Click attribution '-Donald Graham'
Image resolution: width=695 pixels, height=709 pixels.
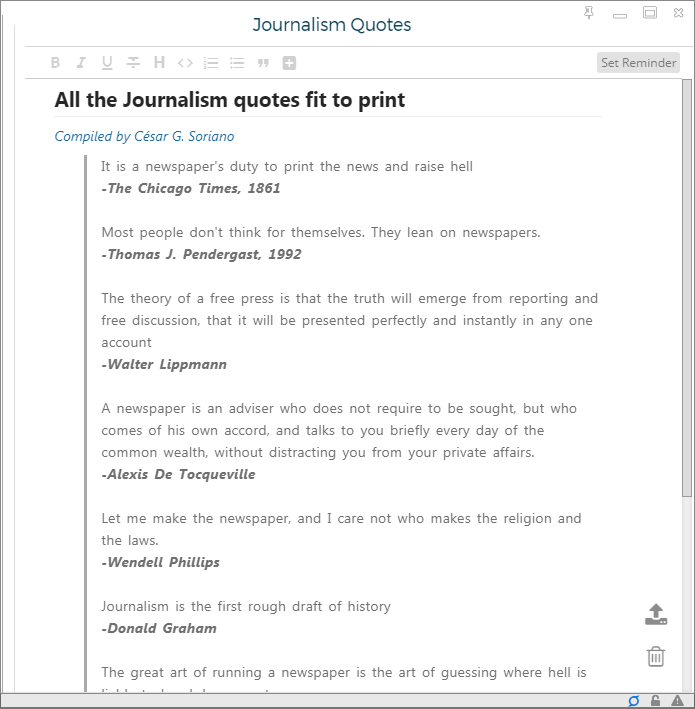[159, 628]
